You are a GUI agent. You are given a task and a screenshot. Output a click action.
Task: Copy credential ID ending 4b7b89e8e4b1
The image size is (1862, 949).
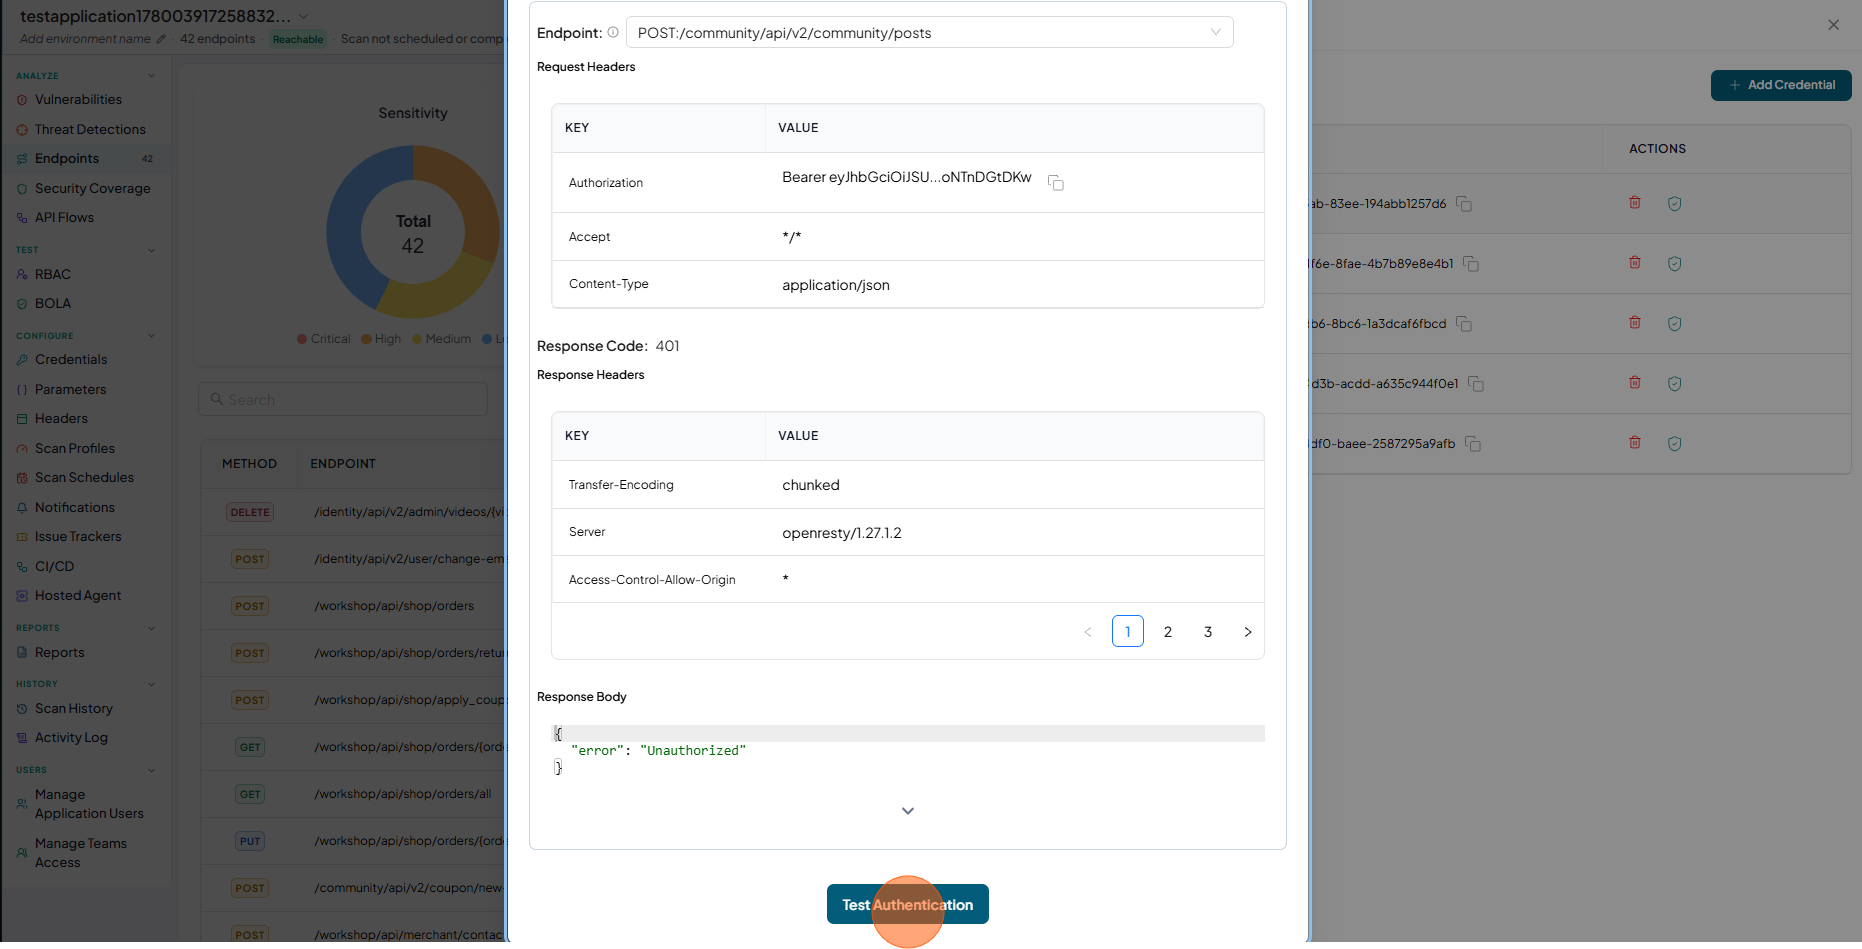(x=1471, y=264)
